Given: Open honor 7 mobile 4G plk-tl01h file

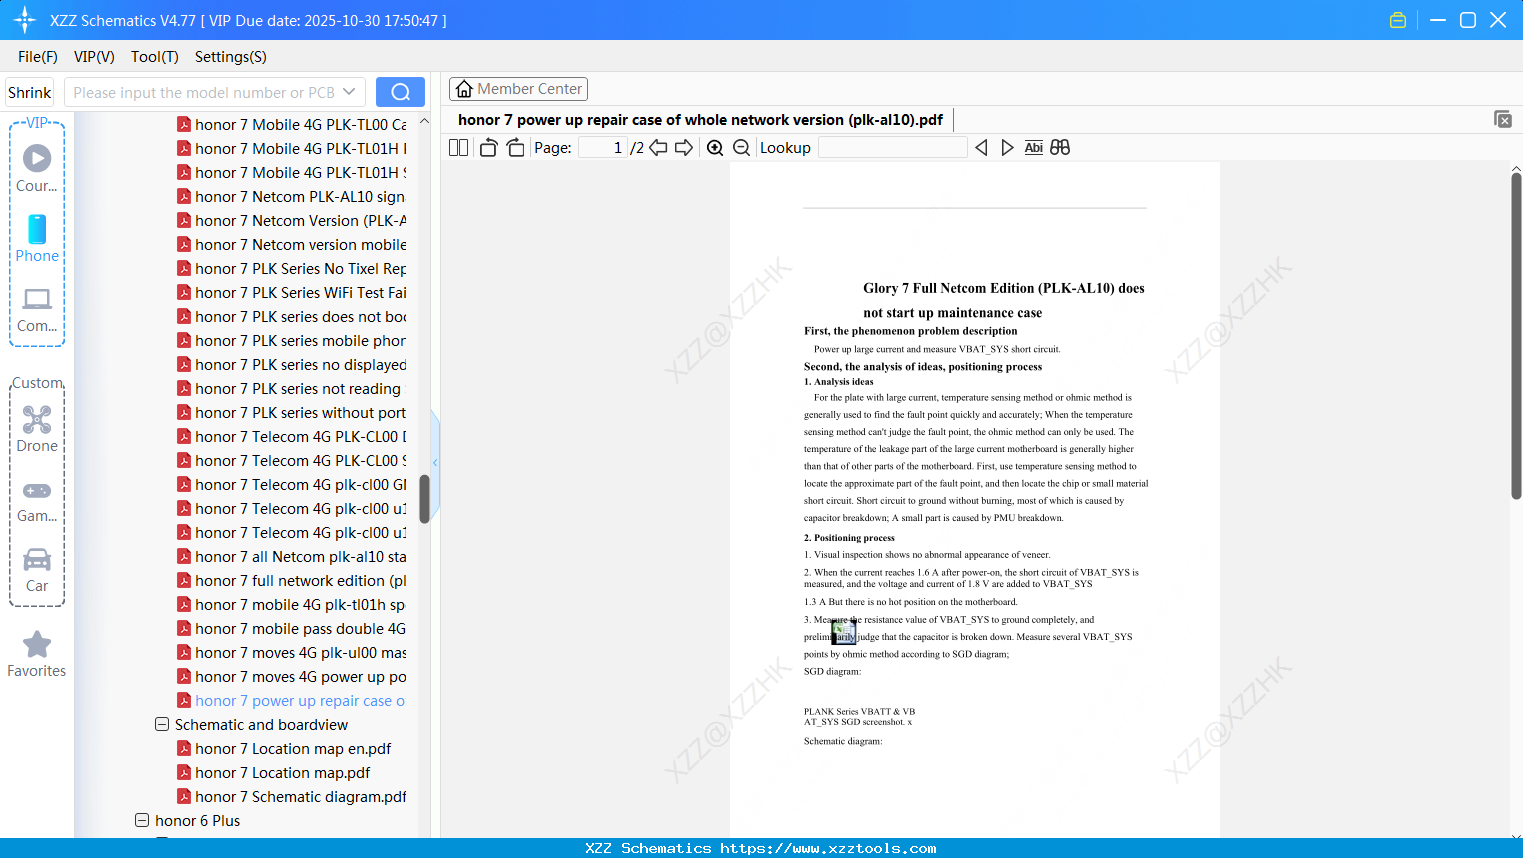Looking at the screenshot, I should tap(291, 604).
